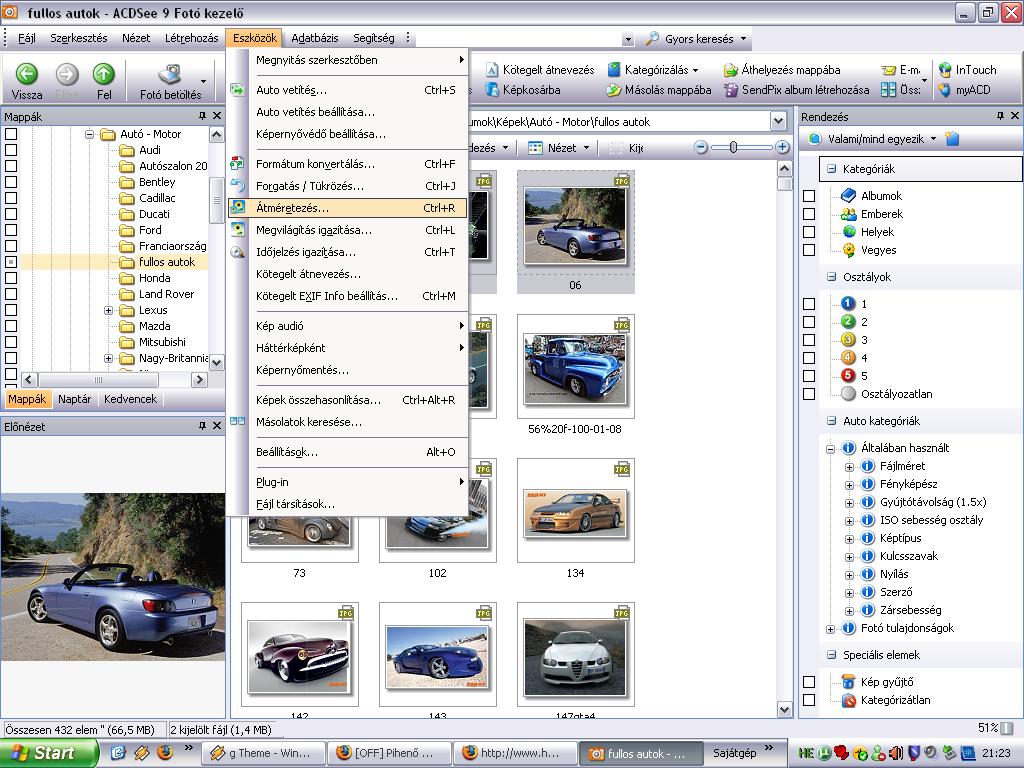Click the Kötegelt átnevezés toolbar icon

tap(494, 70)
